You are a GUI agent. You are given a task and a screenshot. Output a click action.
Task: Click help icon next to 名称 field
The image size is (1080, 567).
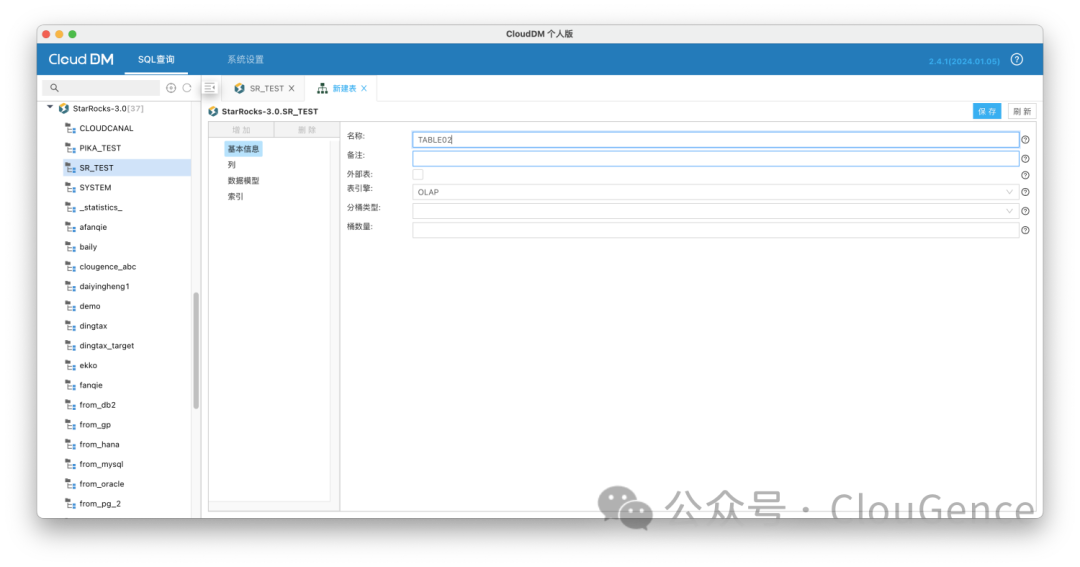(1025, 140)
